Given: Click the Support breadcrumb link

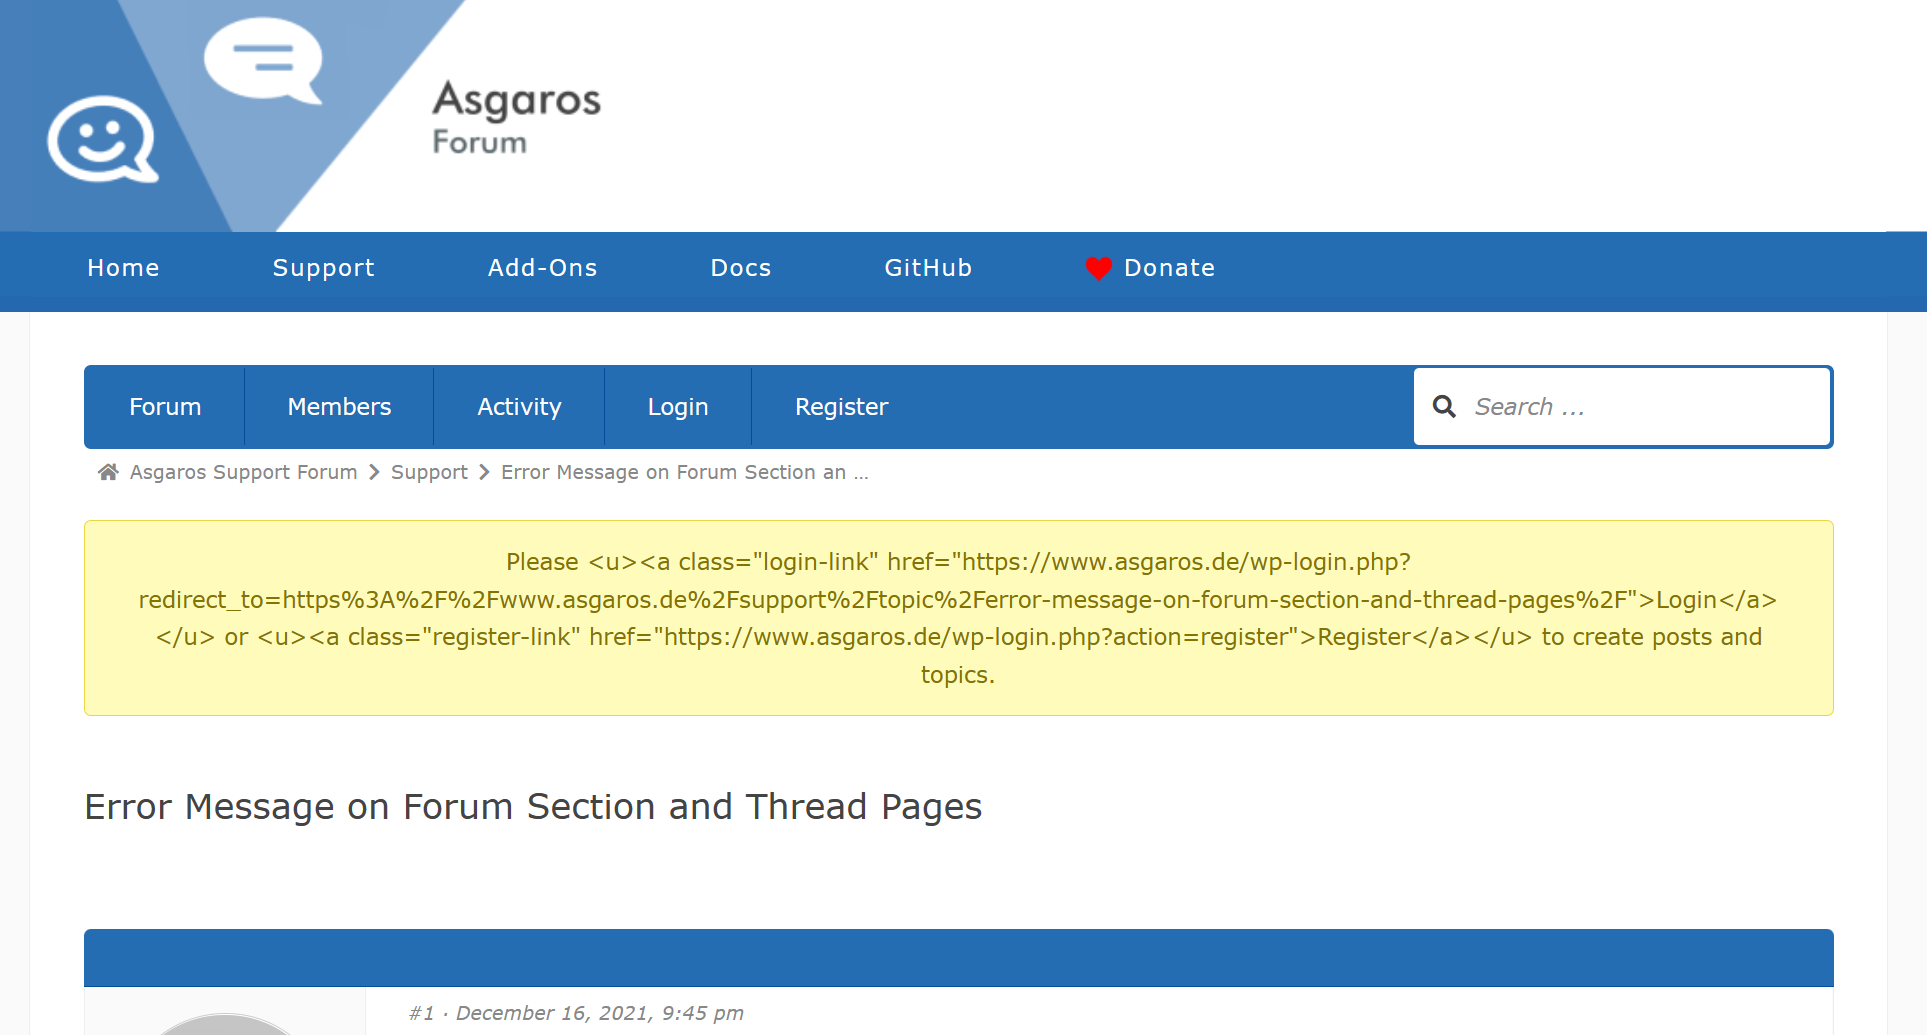Looking at the screenshot, I should coord(429,472).
